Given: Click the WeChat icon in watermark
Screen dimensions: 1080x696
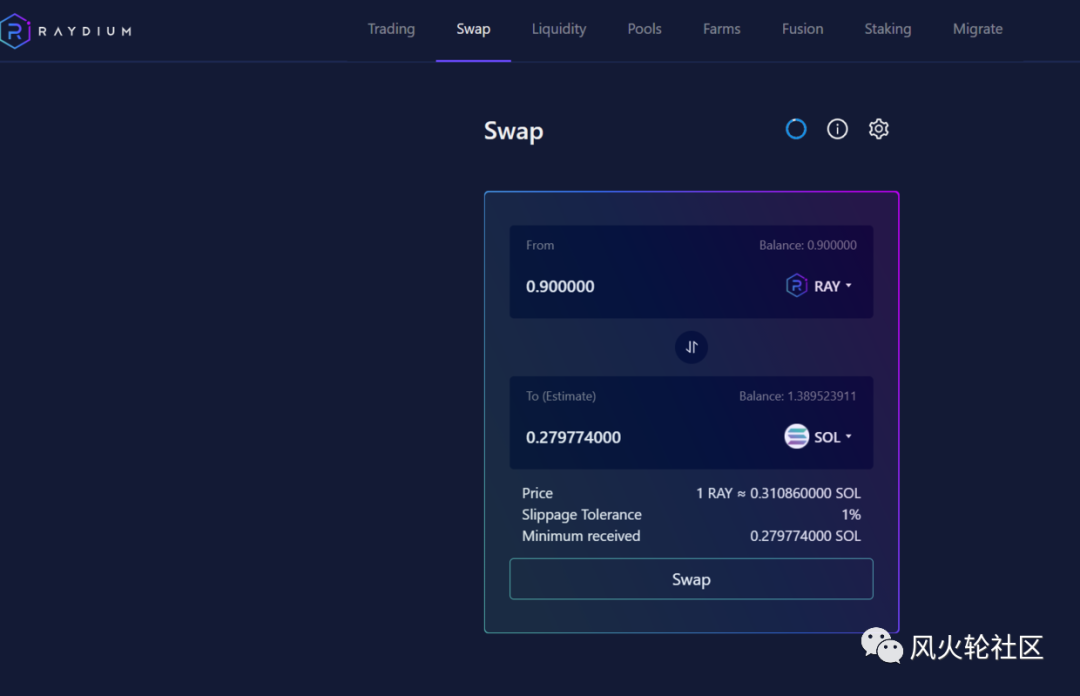Looking at the screenshot, I should click(881, 646).
